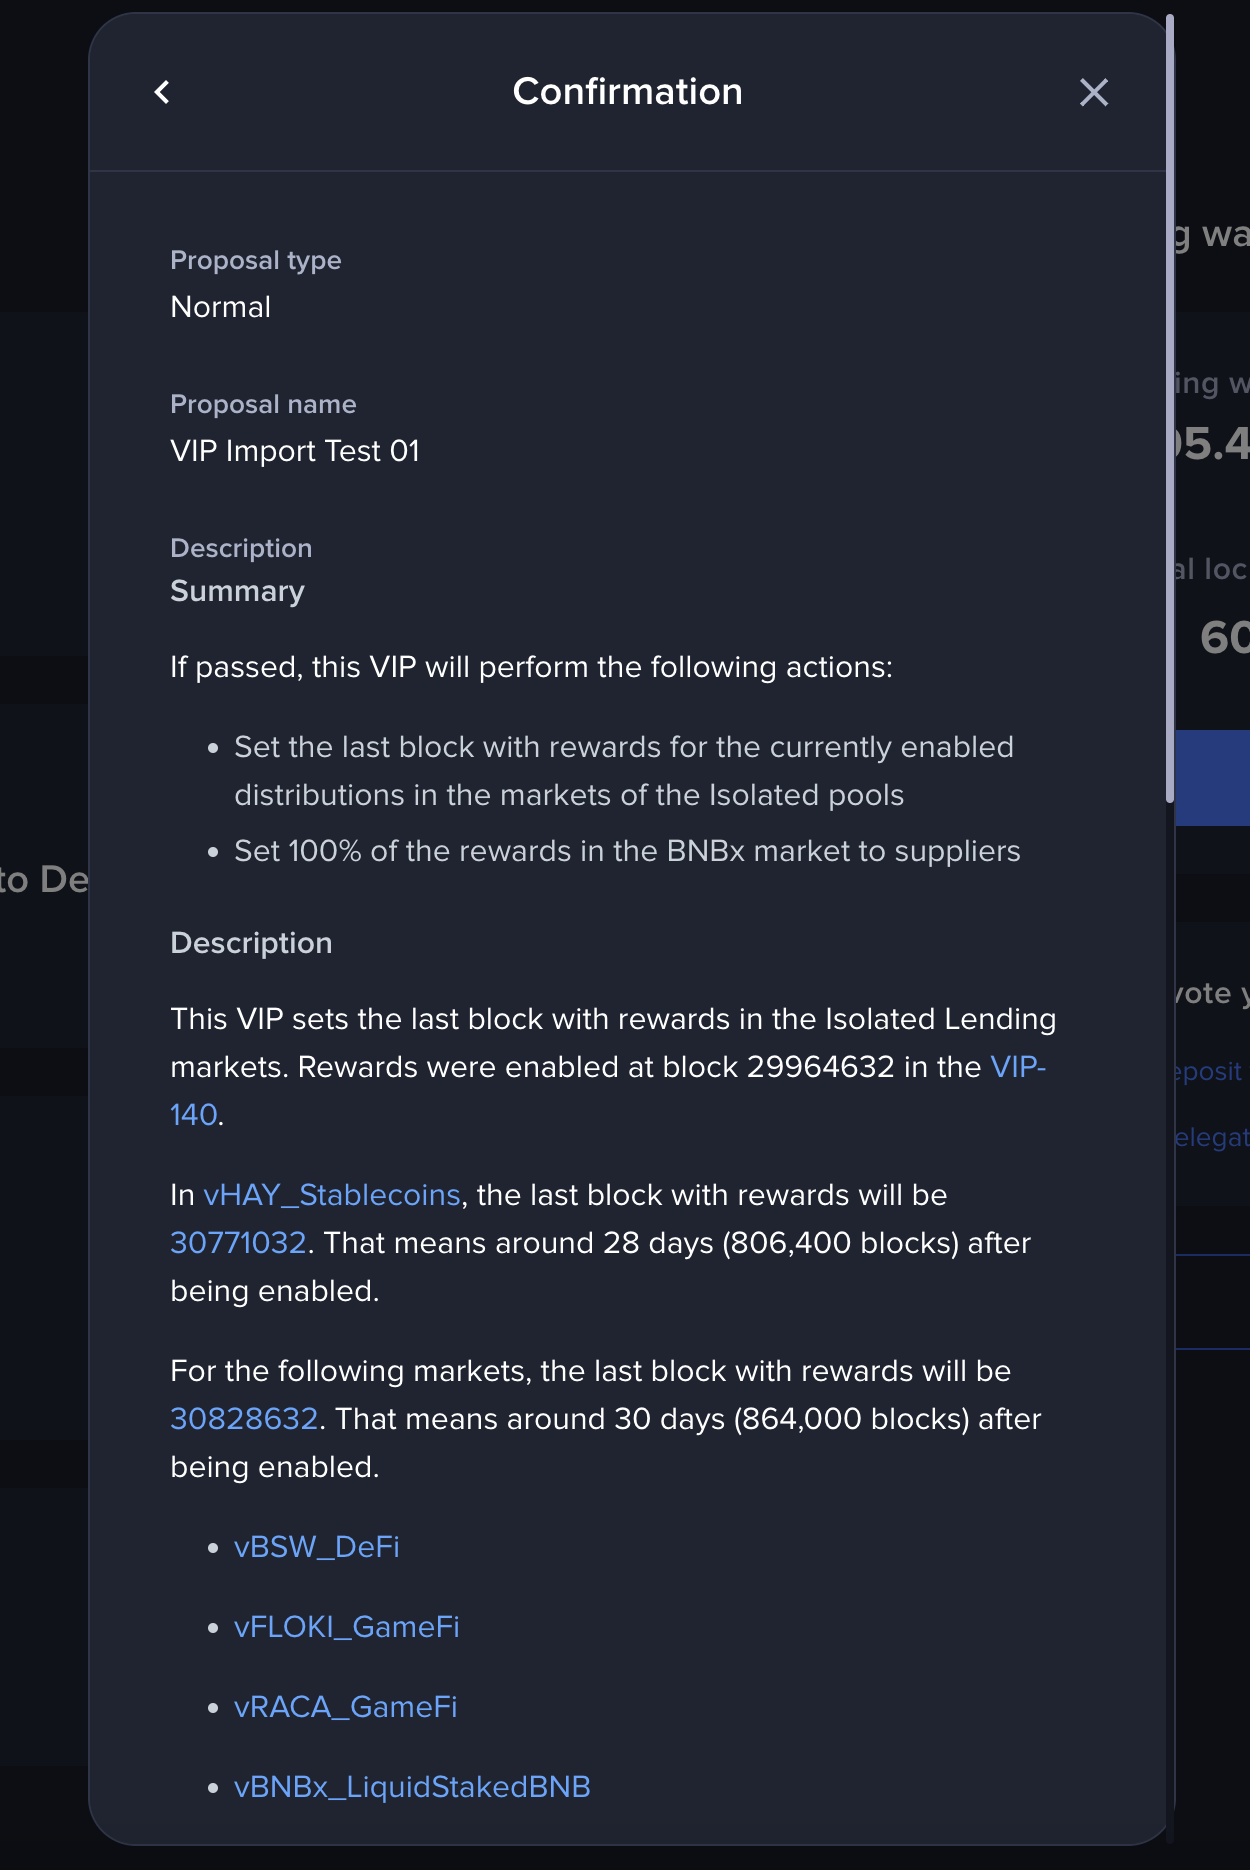This screenshot has width=1250, height=1870.
Task: Open the vBSW_DeFi market link
Action: pyautogui.click(x=317, y=1547)
